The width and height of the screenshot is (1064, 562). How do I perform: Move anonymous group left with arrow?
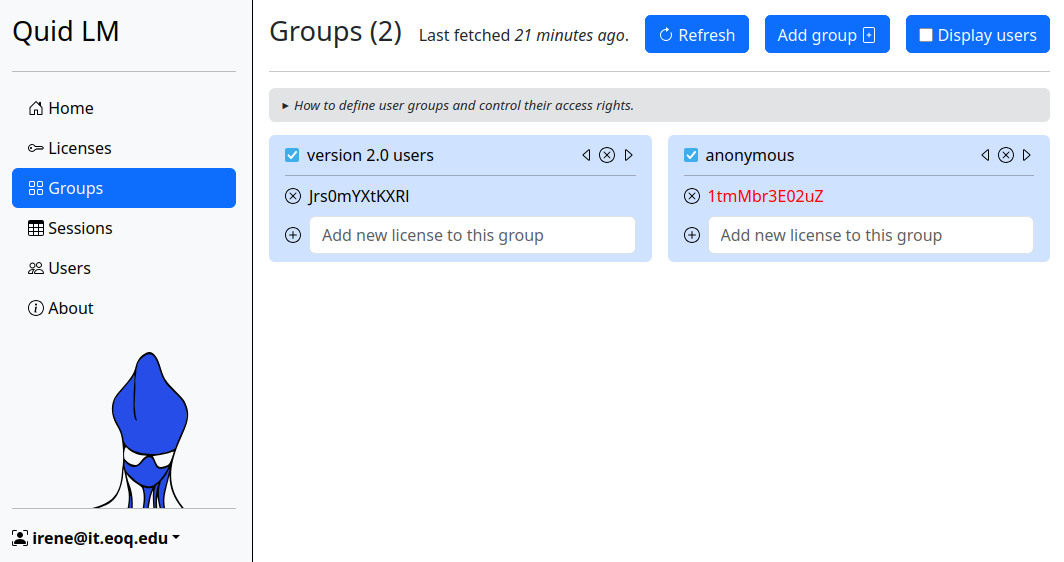pyautogui.click(x=985, y=155)
